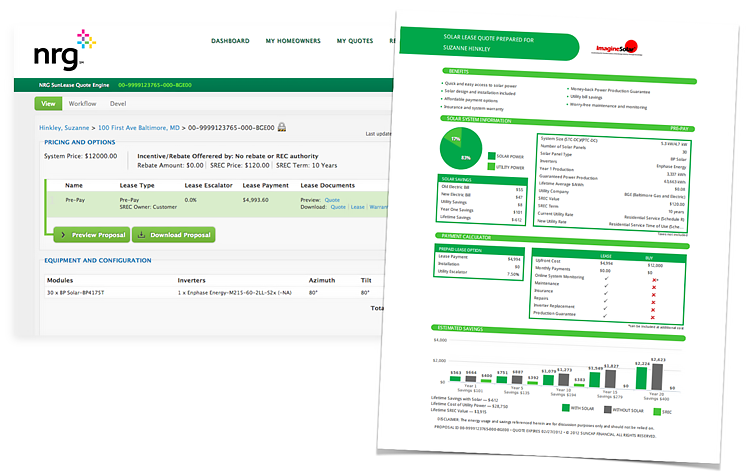Click the 'NRG SunLease Quote Engine' title
Image resolution: width=750 pixels, height=476 pixels.
pyautogui.click(x=74, y=85)
